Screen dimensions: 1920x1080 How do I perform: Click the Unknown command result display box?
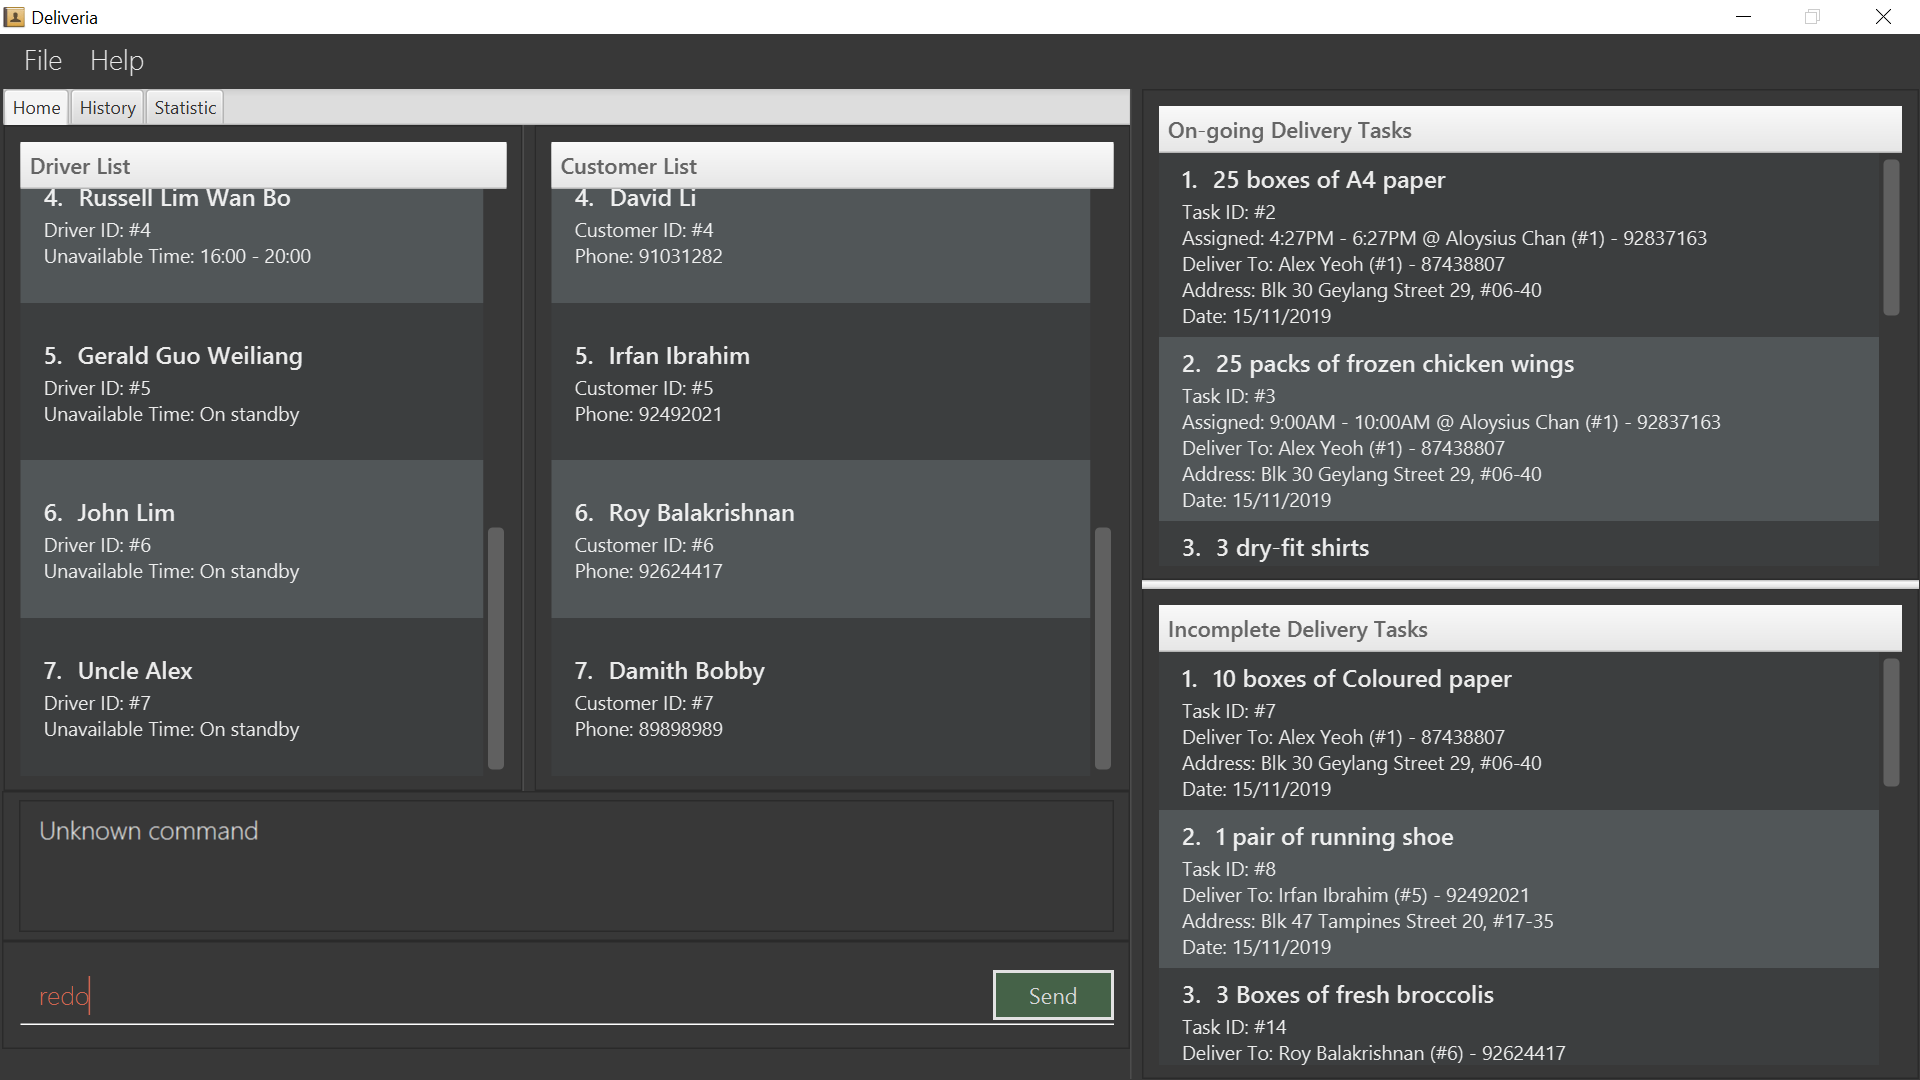(566, 866)
